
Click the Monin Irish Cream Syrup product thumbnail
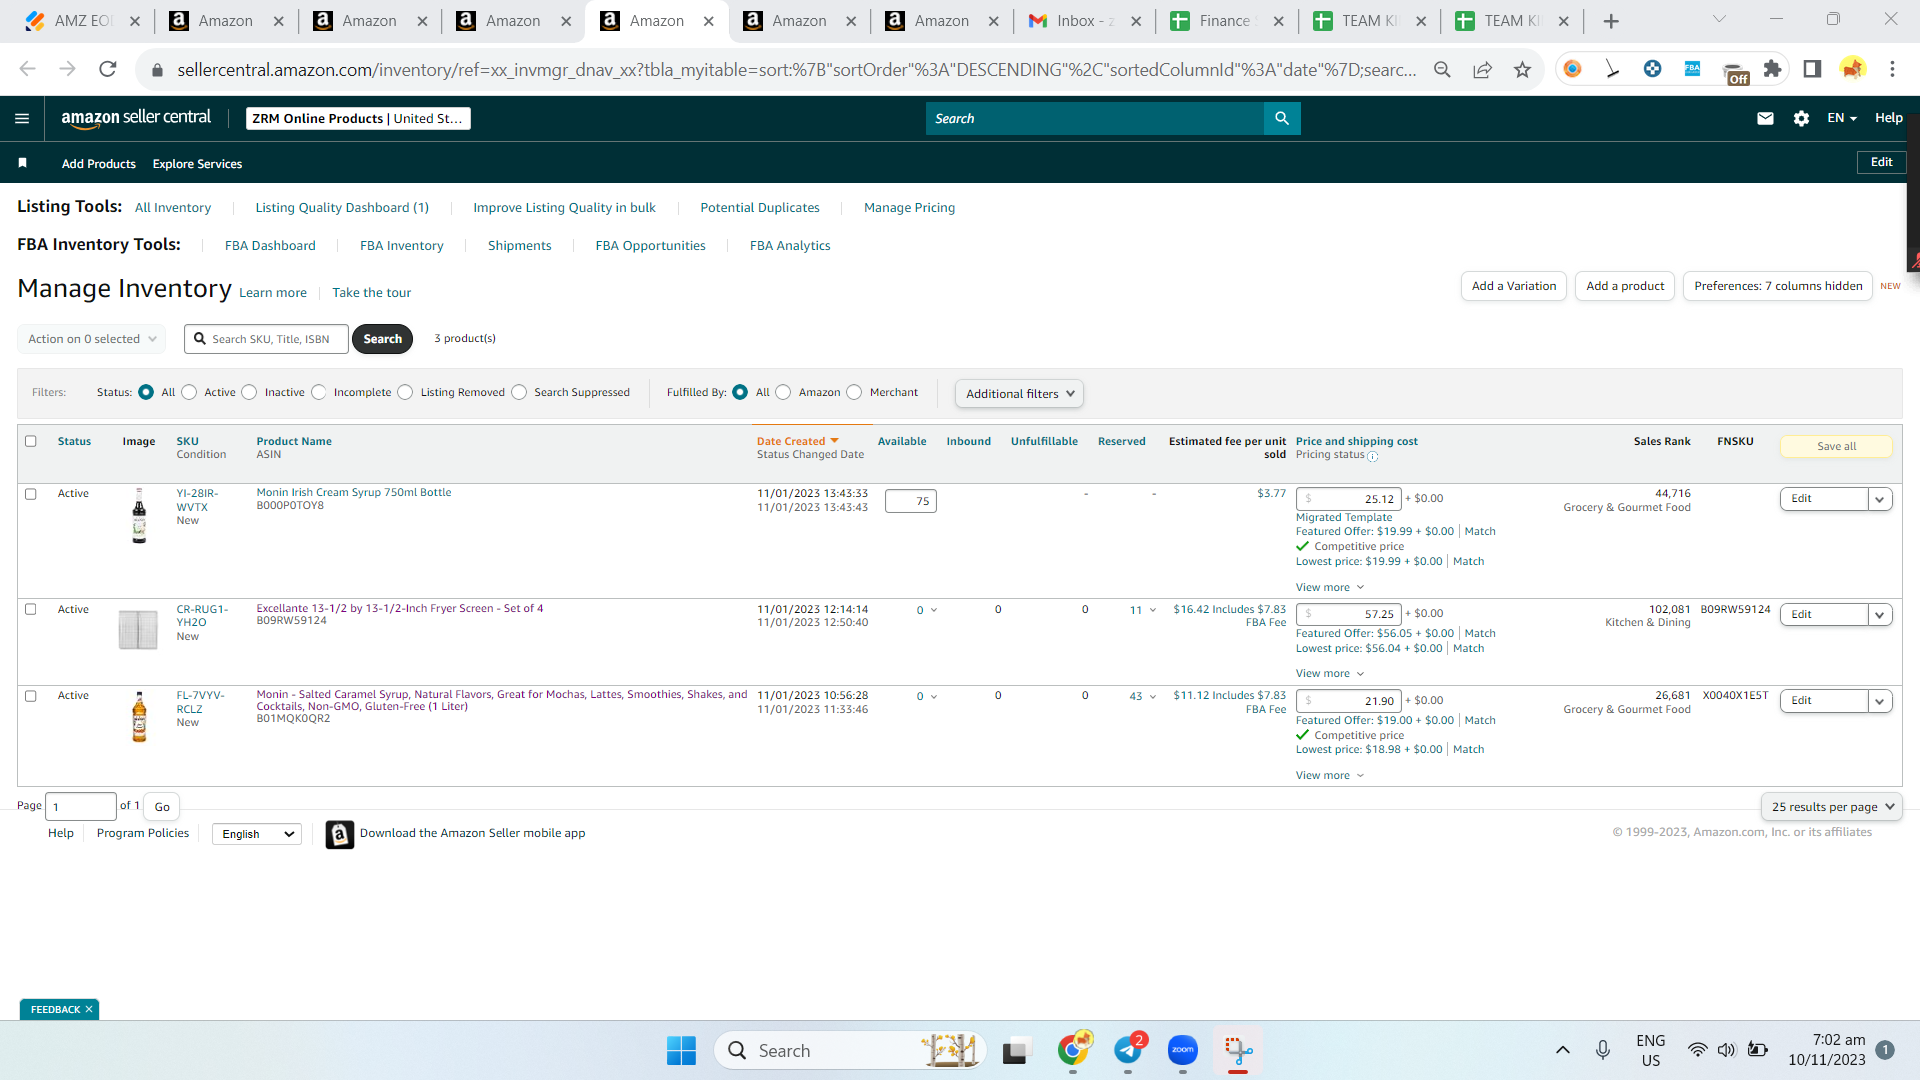(x=139, y=515)
